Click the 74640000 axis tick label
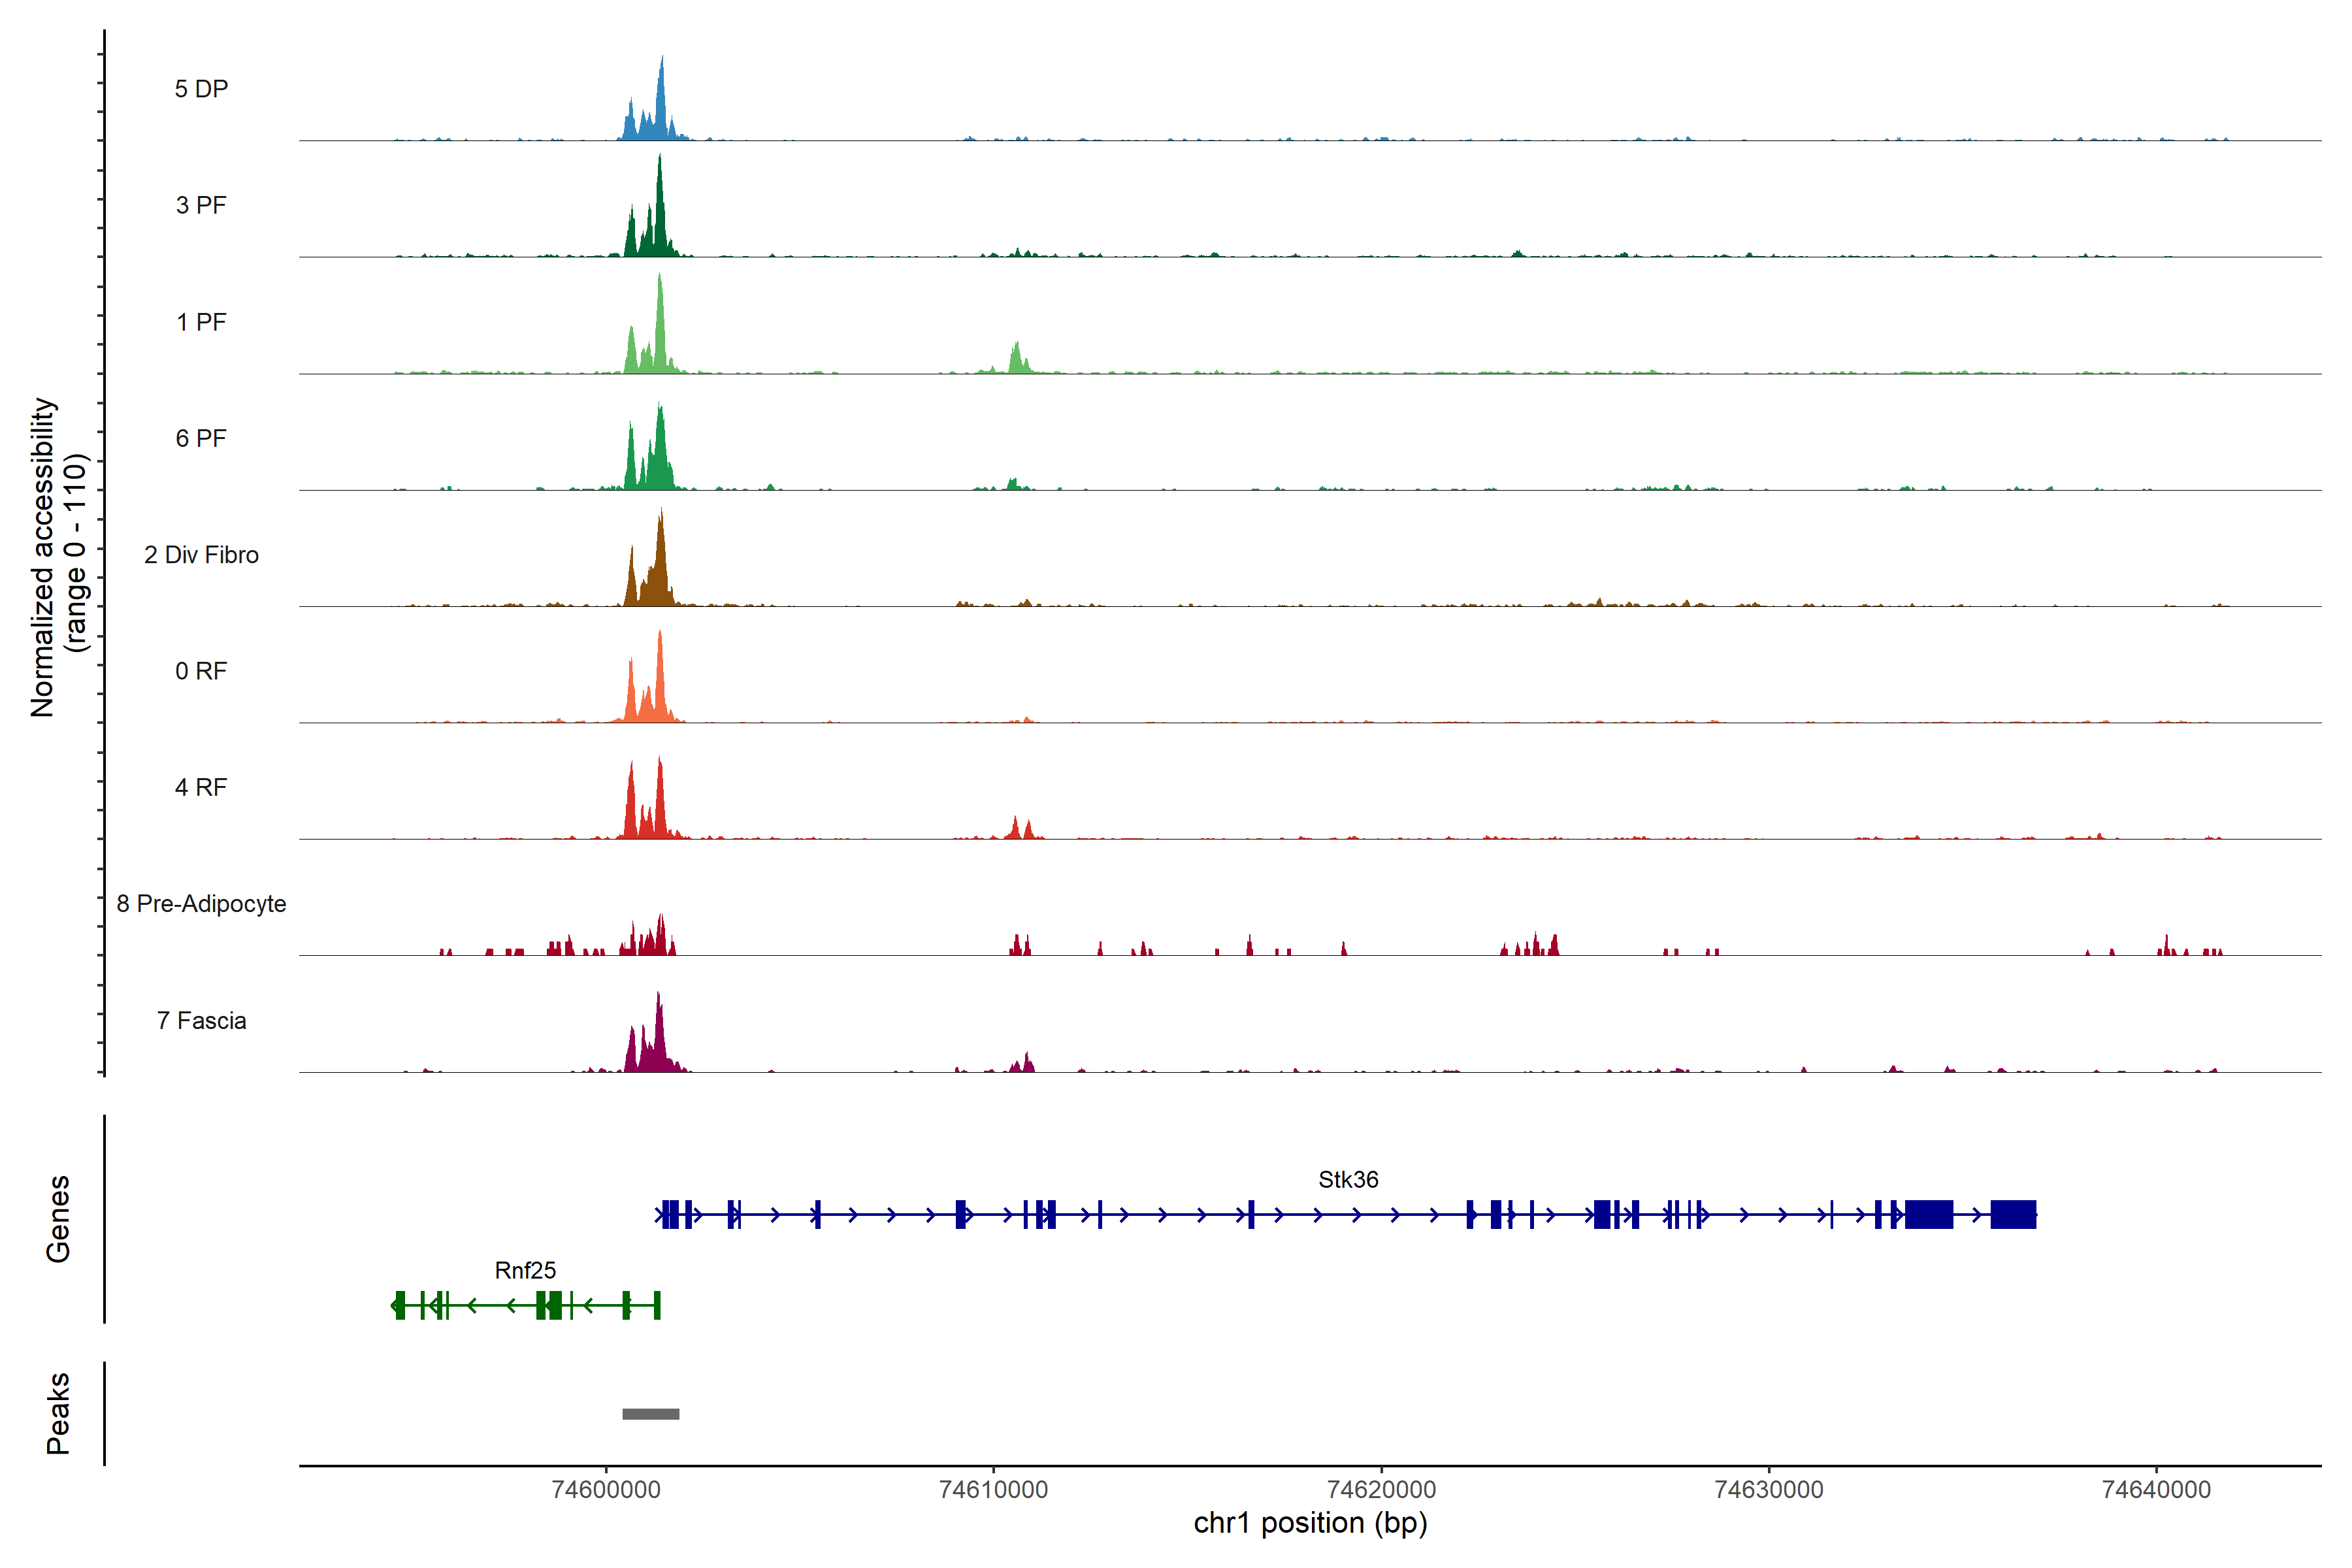Image resolution: width=2352 pixels, height=1568 pixels. coord(2156,1490)
